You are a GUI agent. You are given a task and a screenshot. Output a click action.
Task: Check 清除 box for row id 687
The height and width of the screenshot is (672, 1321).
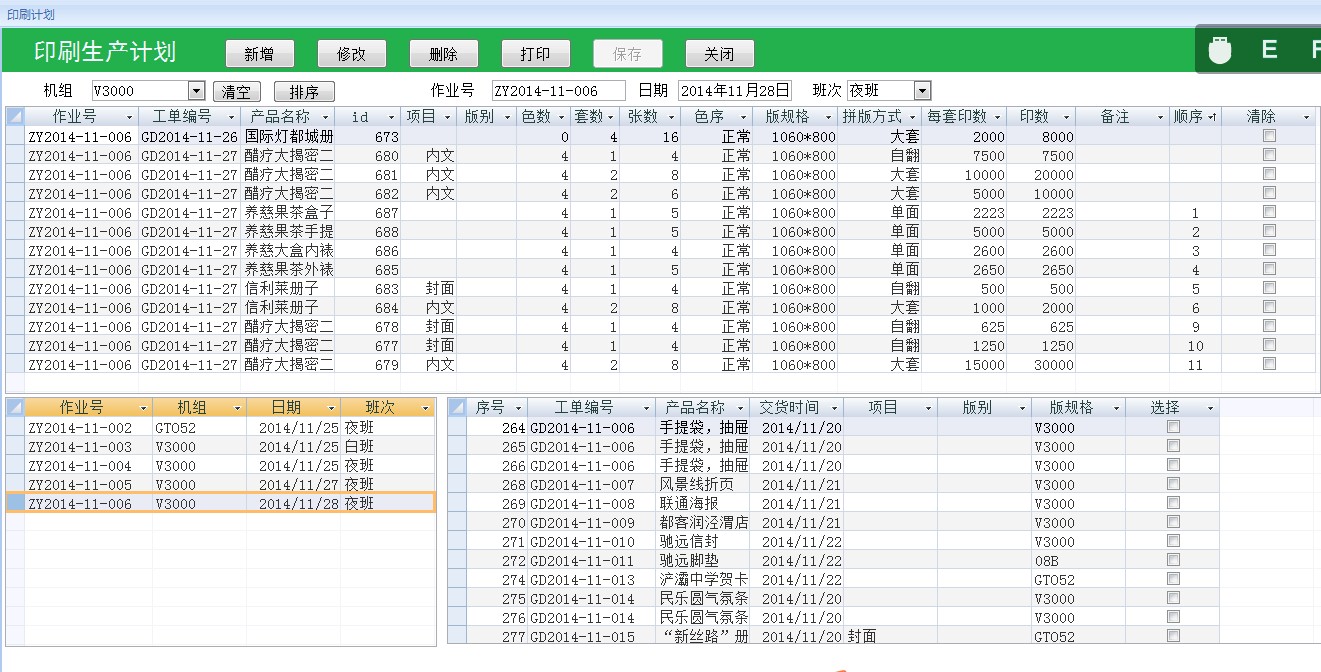[x=1269, y=212]
